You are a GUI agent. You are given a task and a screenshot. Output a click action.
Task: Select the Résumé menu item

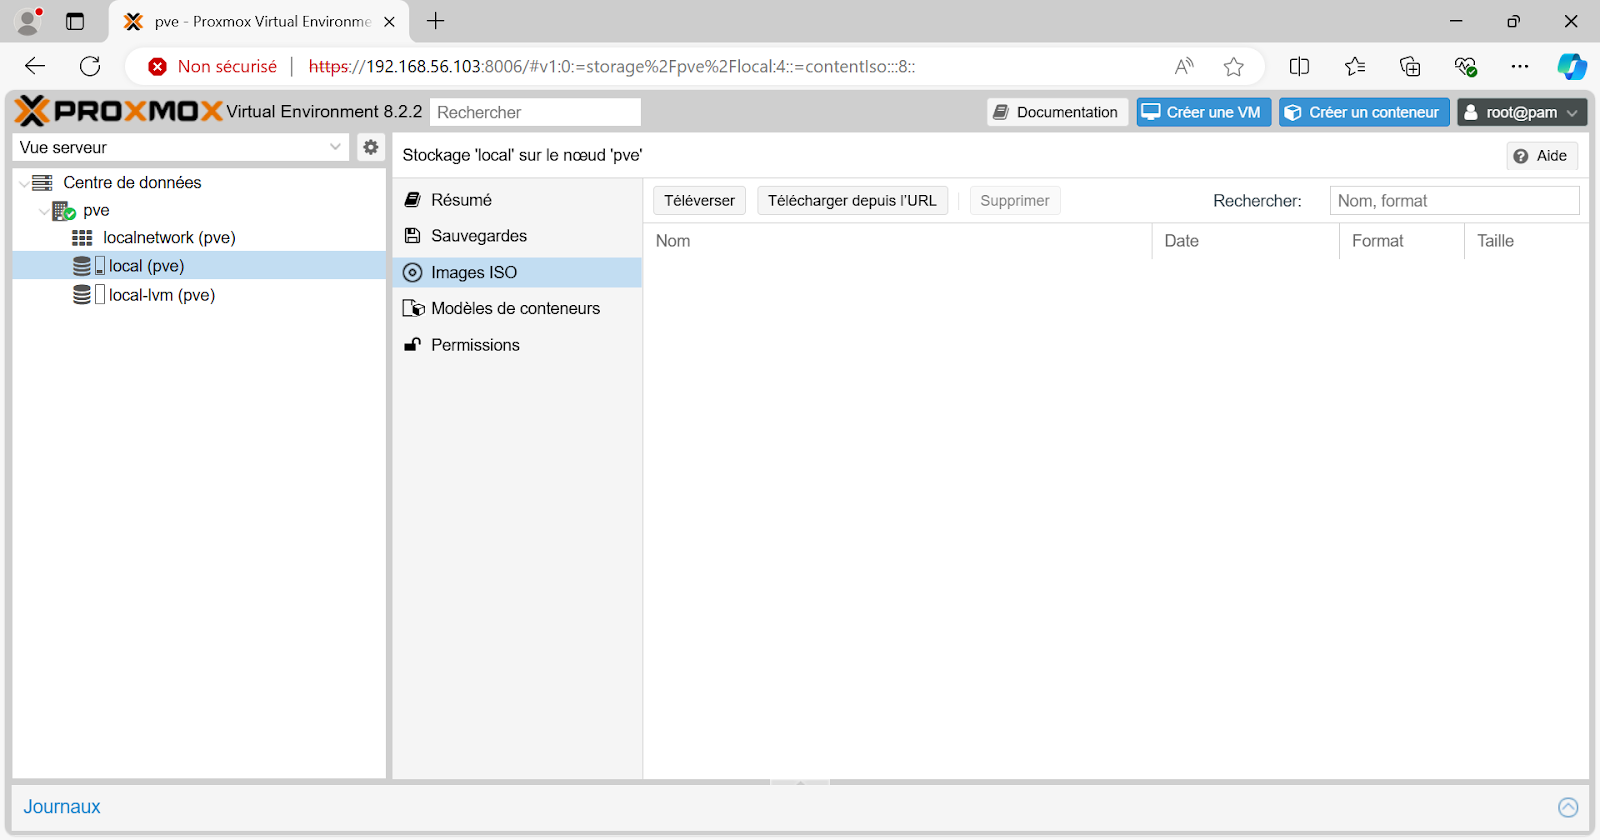pyautogui.click(x=517, y=200)
